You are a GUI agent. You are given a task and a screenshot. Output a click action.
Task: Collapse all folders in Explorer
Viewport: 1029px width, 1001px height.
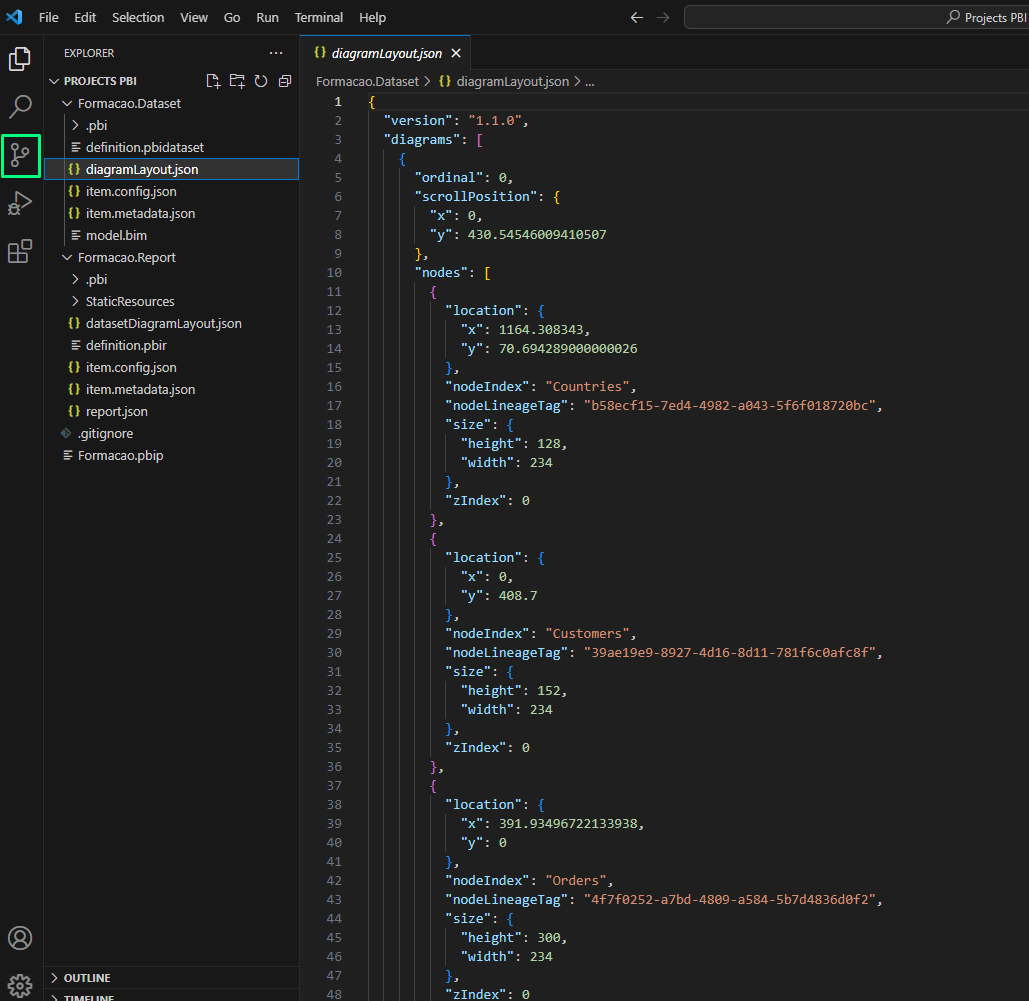click(x=284, y=81)
